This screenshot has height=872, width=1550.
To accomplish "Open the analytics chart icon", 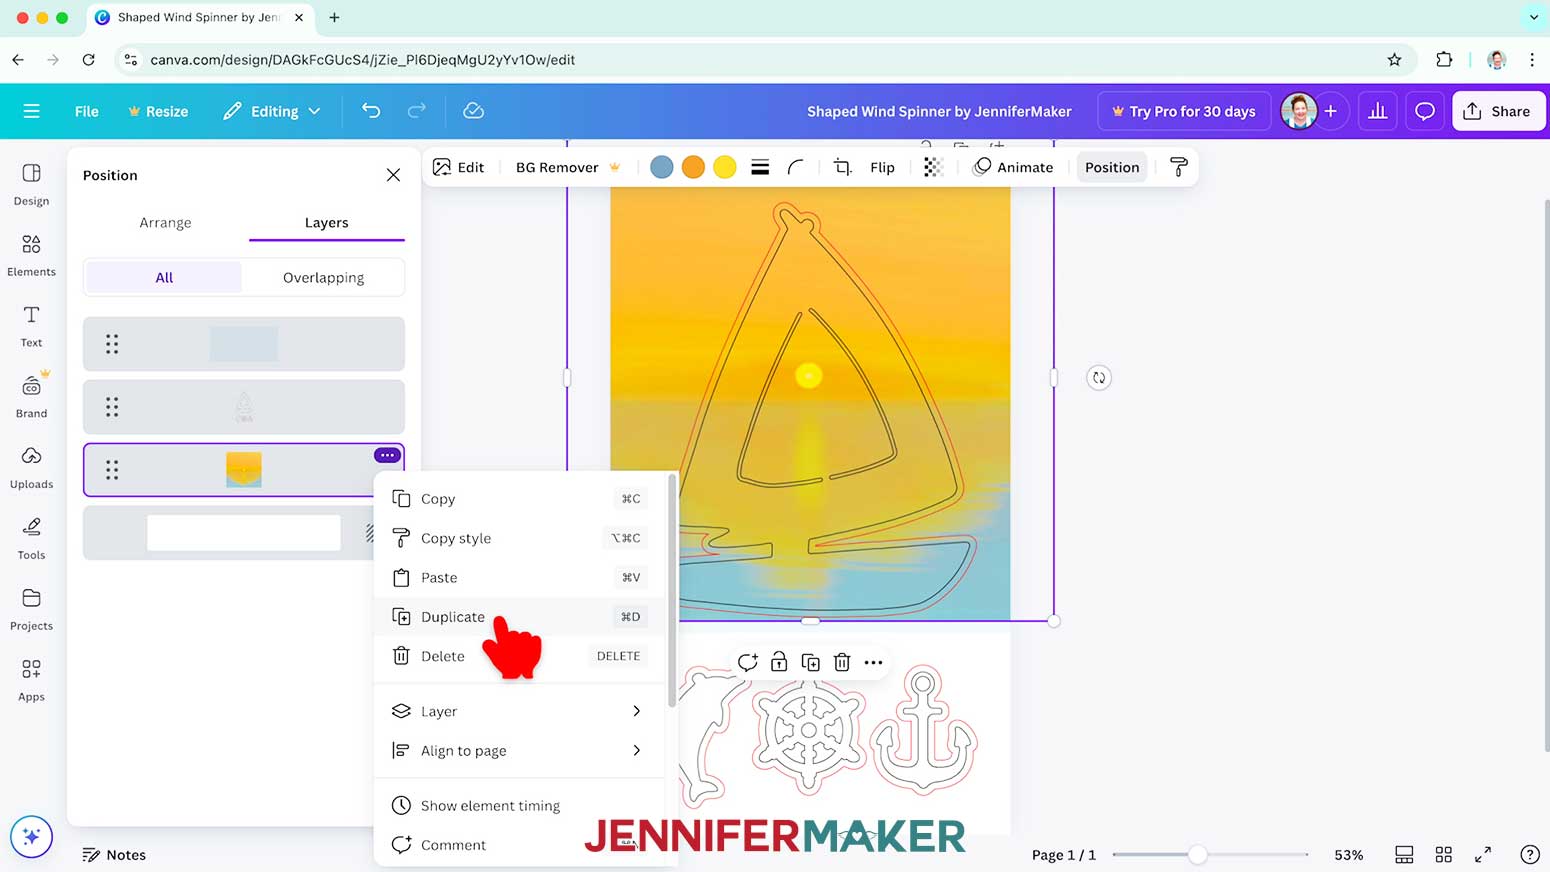I will click(1378, 111).
